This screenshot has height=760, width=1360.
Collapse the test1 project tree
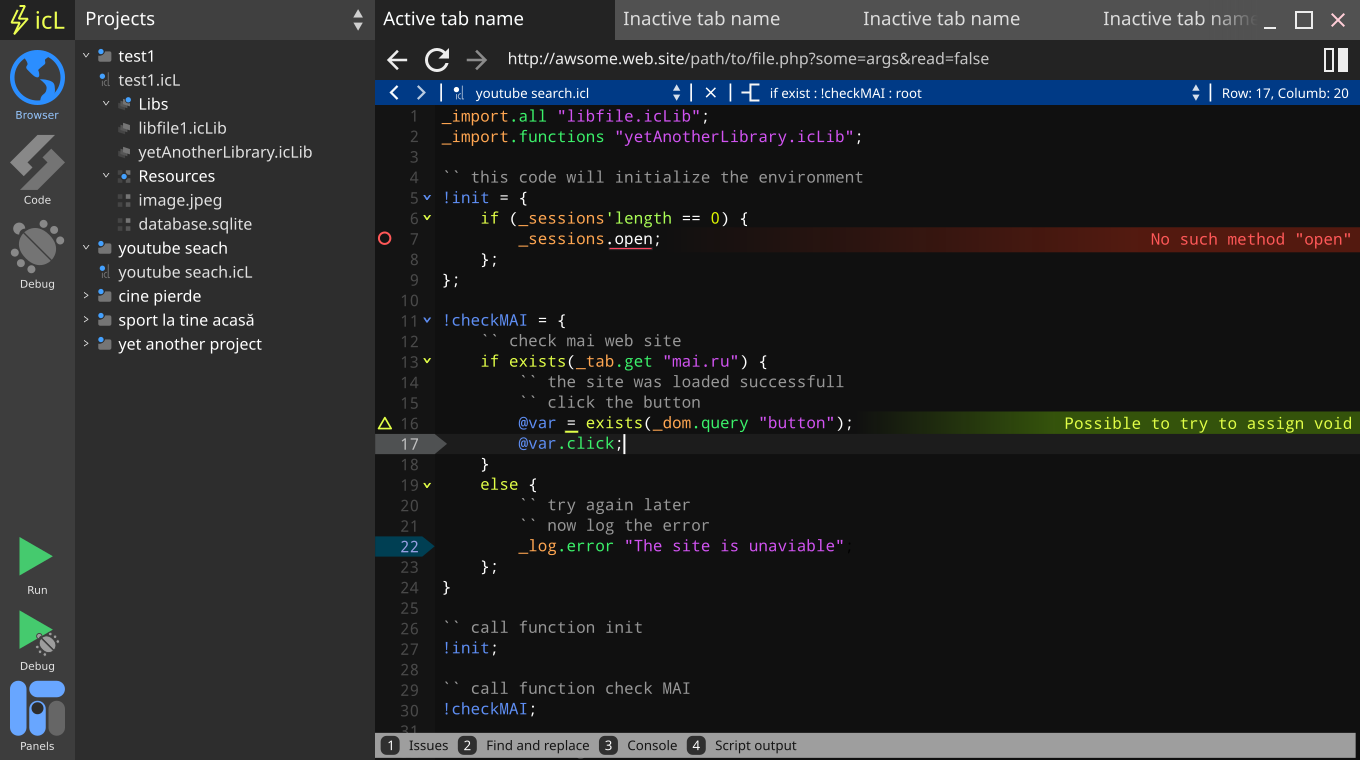[x=86, y=56]
